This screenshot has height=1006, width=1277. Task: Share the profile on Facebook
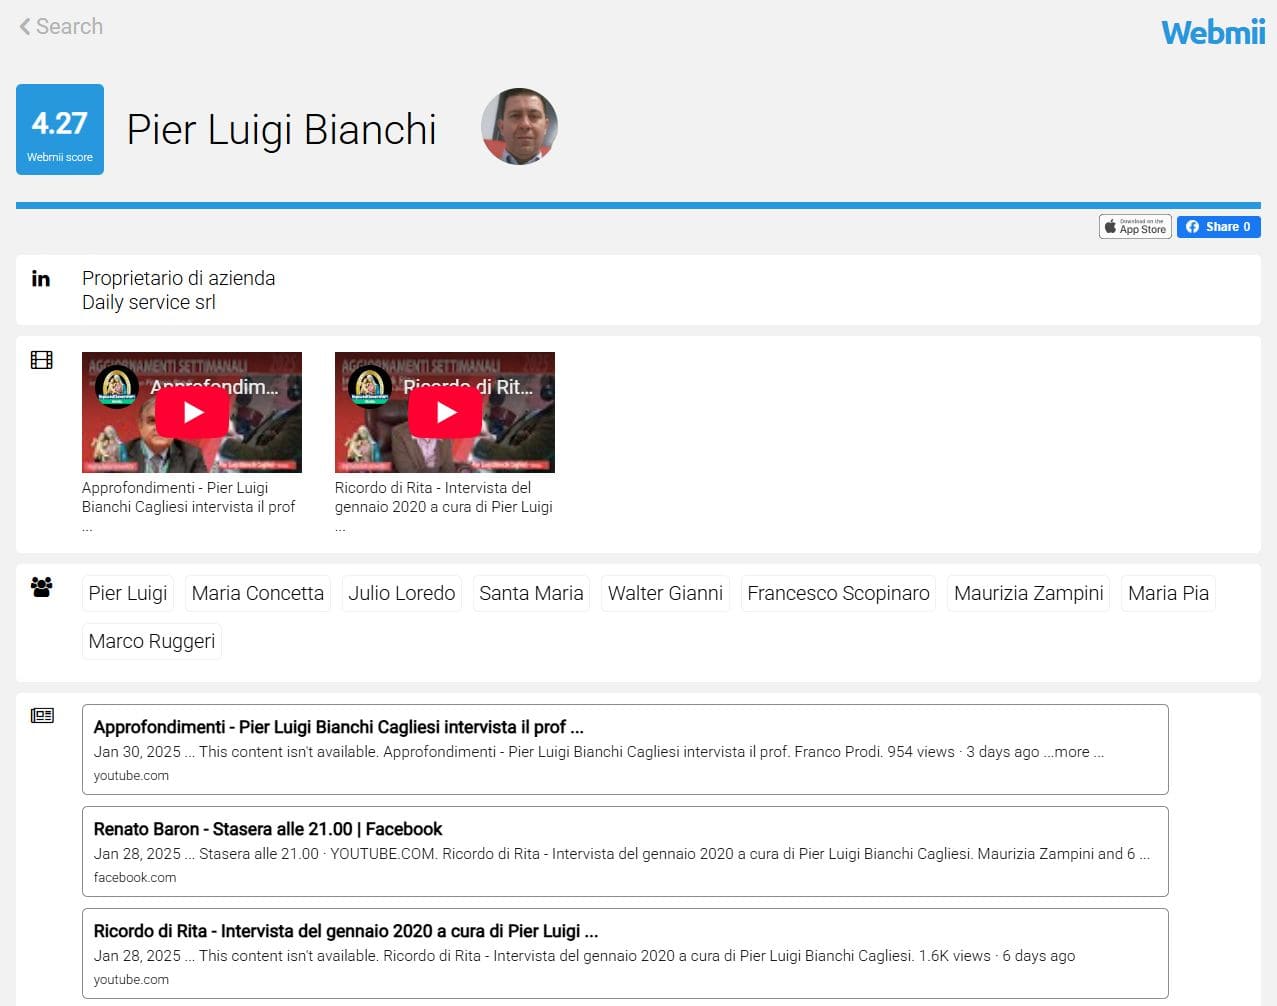[x=1218, y=227]
